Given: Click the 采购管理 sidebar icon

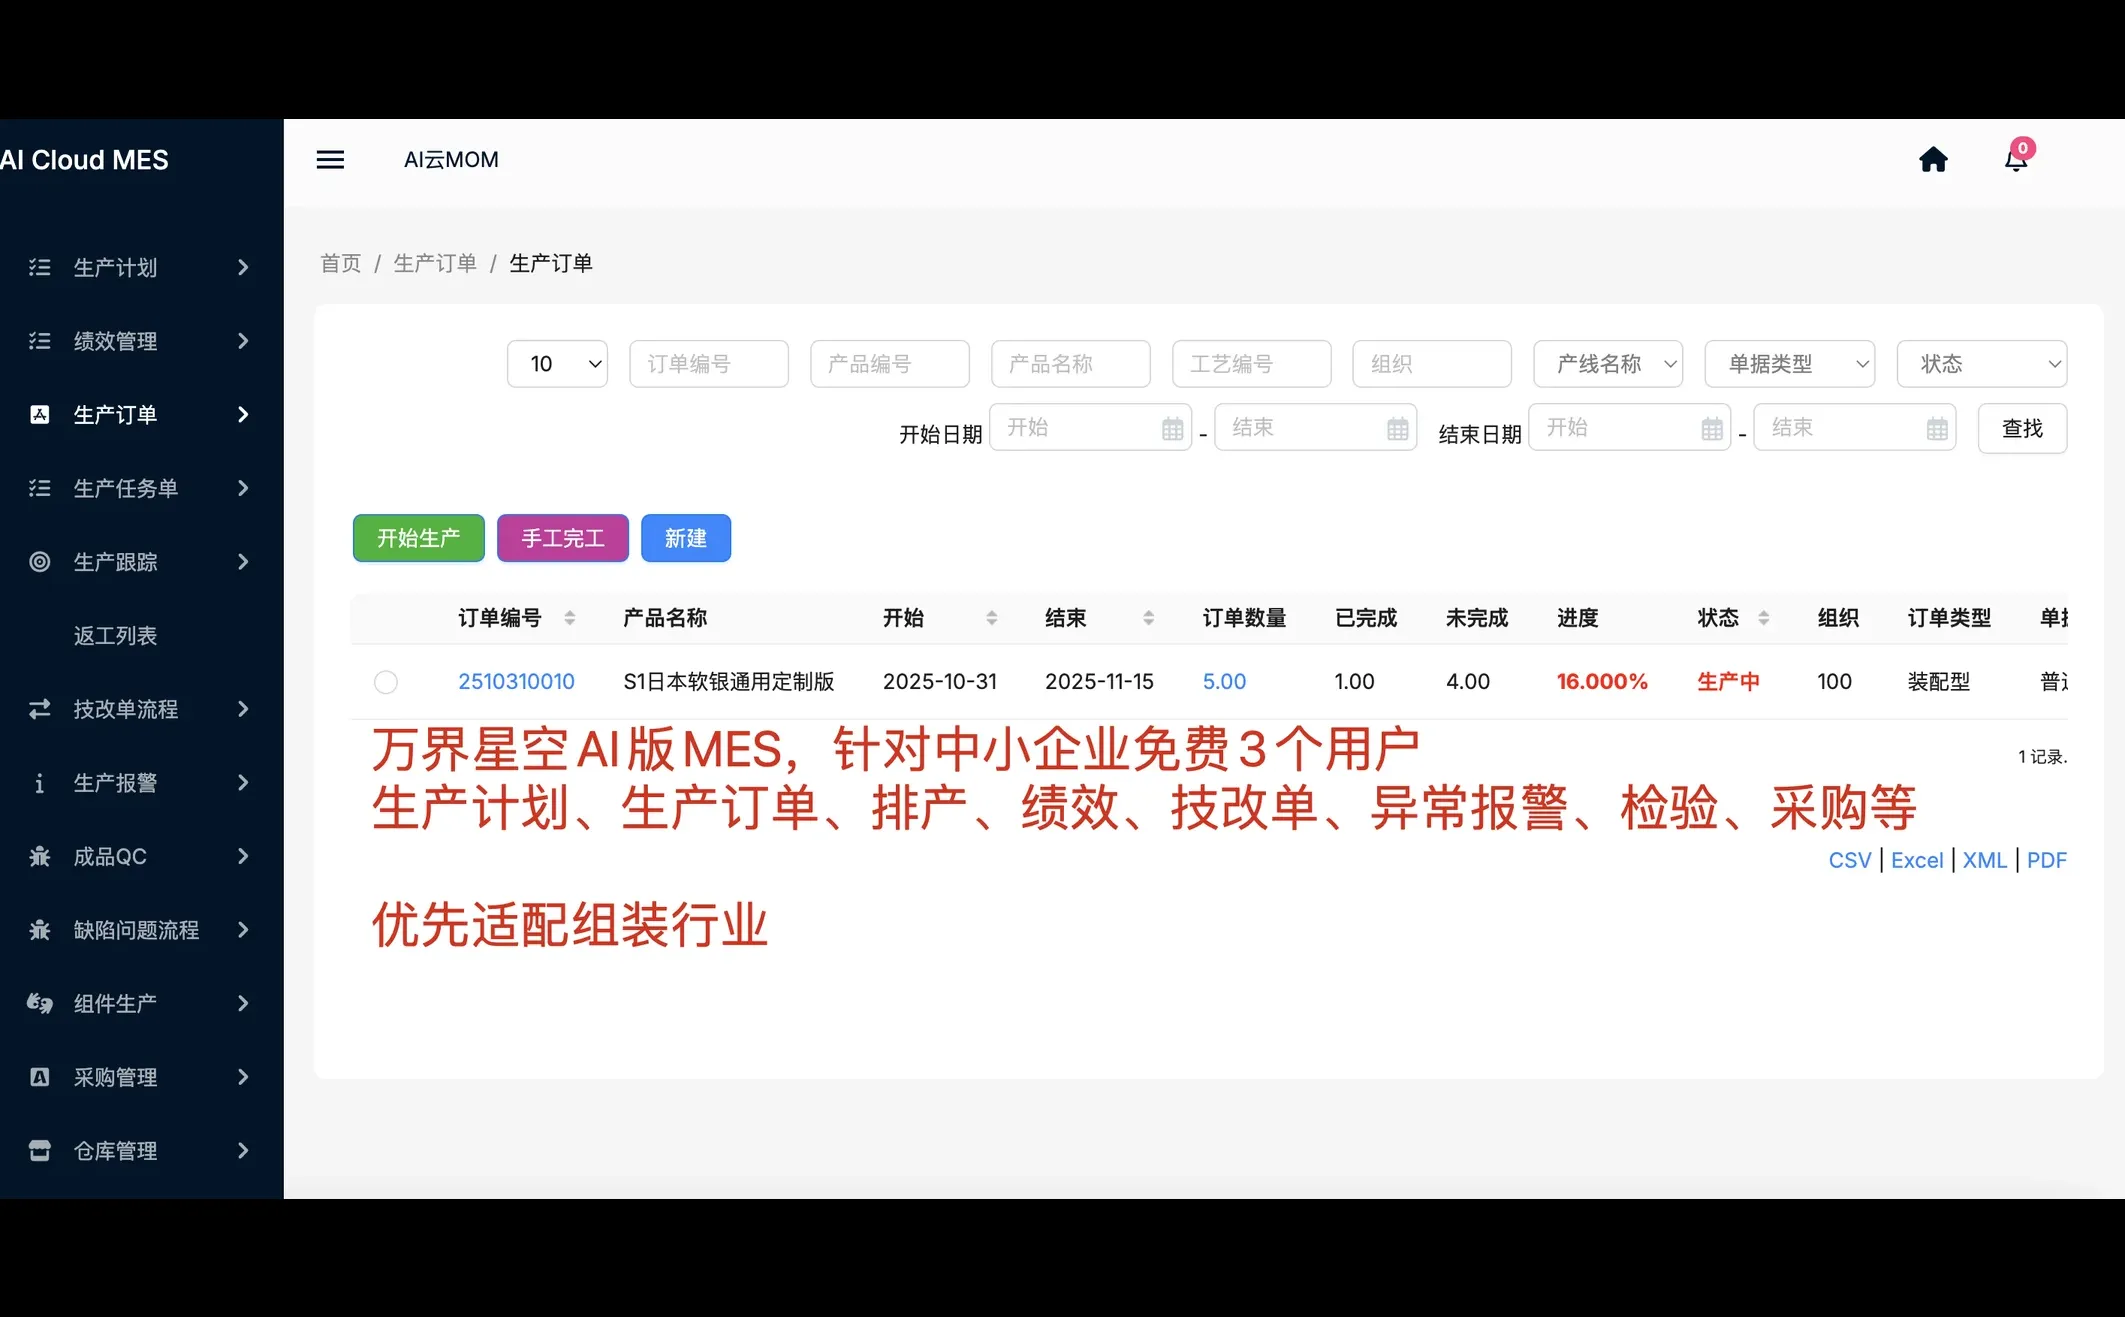Looking at the screenshot, I should click(39, 1077).
